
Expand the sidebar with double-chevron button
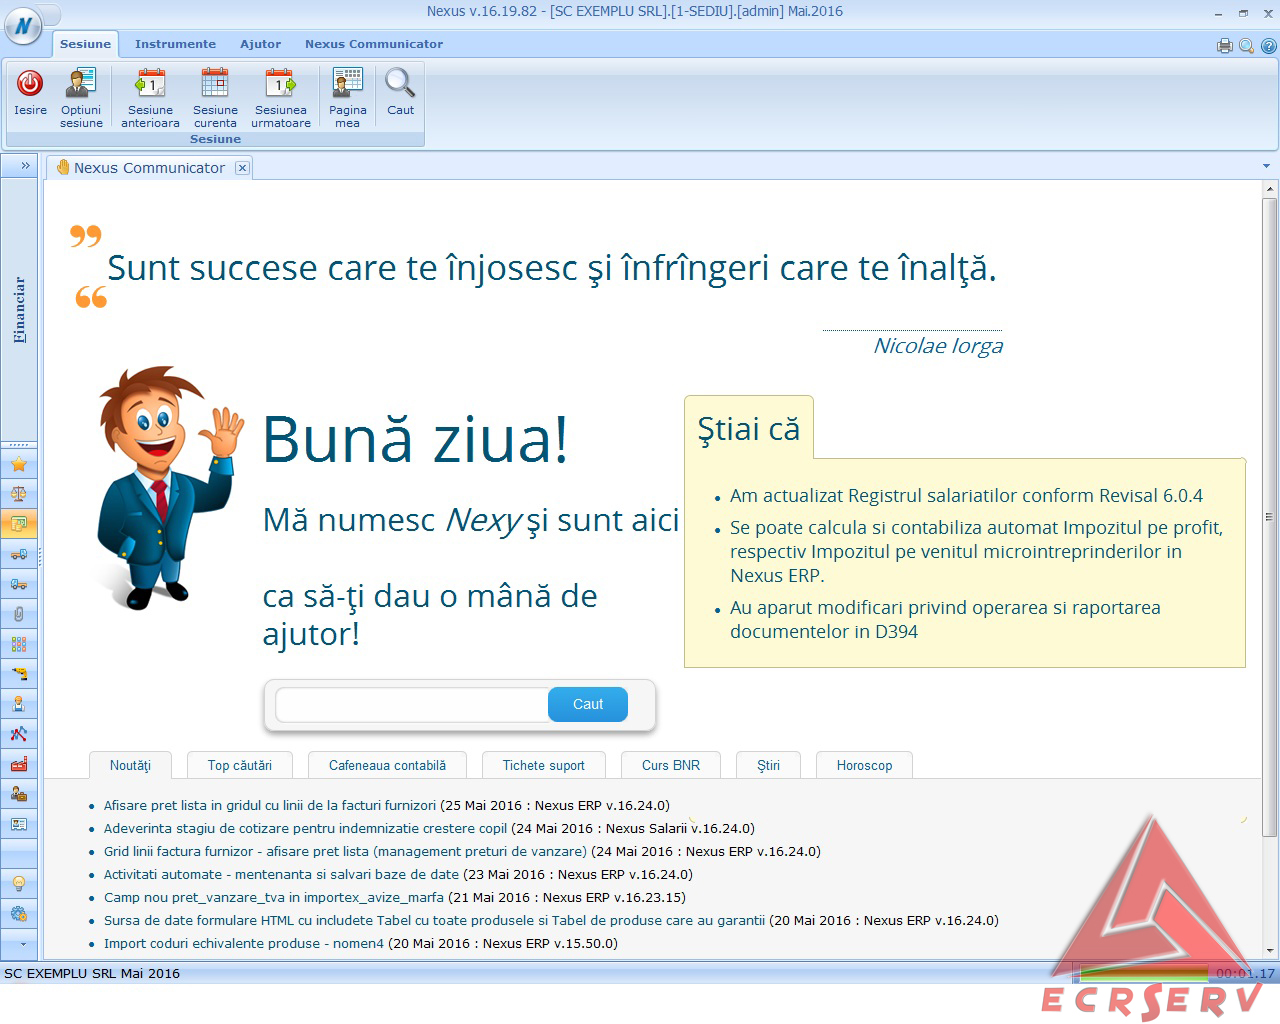[25, 166]
